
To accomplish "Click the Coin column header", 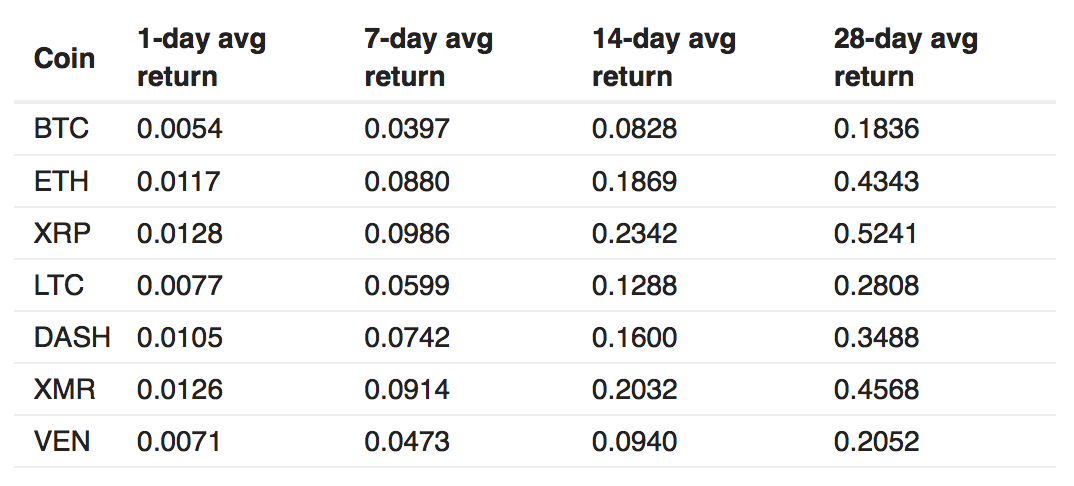I will click(x=65, y=58).
